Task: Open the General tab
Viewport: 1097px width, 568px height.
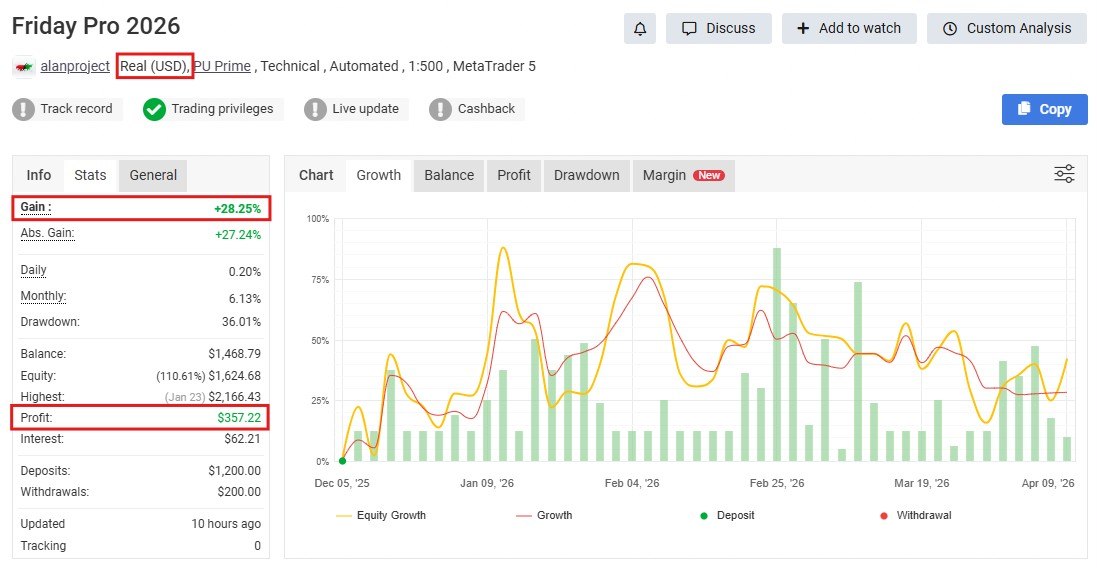Action: coord(153,175)
